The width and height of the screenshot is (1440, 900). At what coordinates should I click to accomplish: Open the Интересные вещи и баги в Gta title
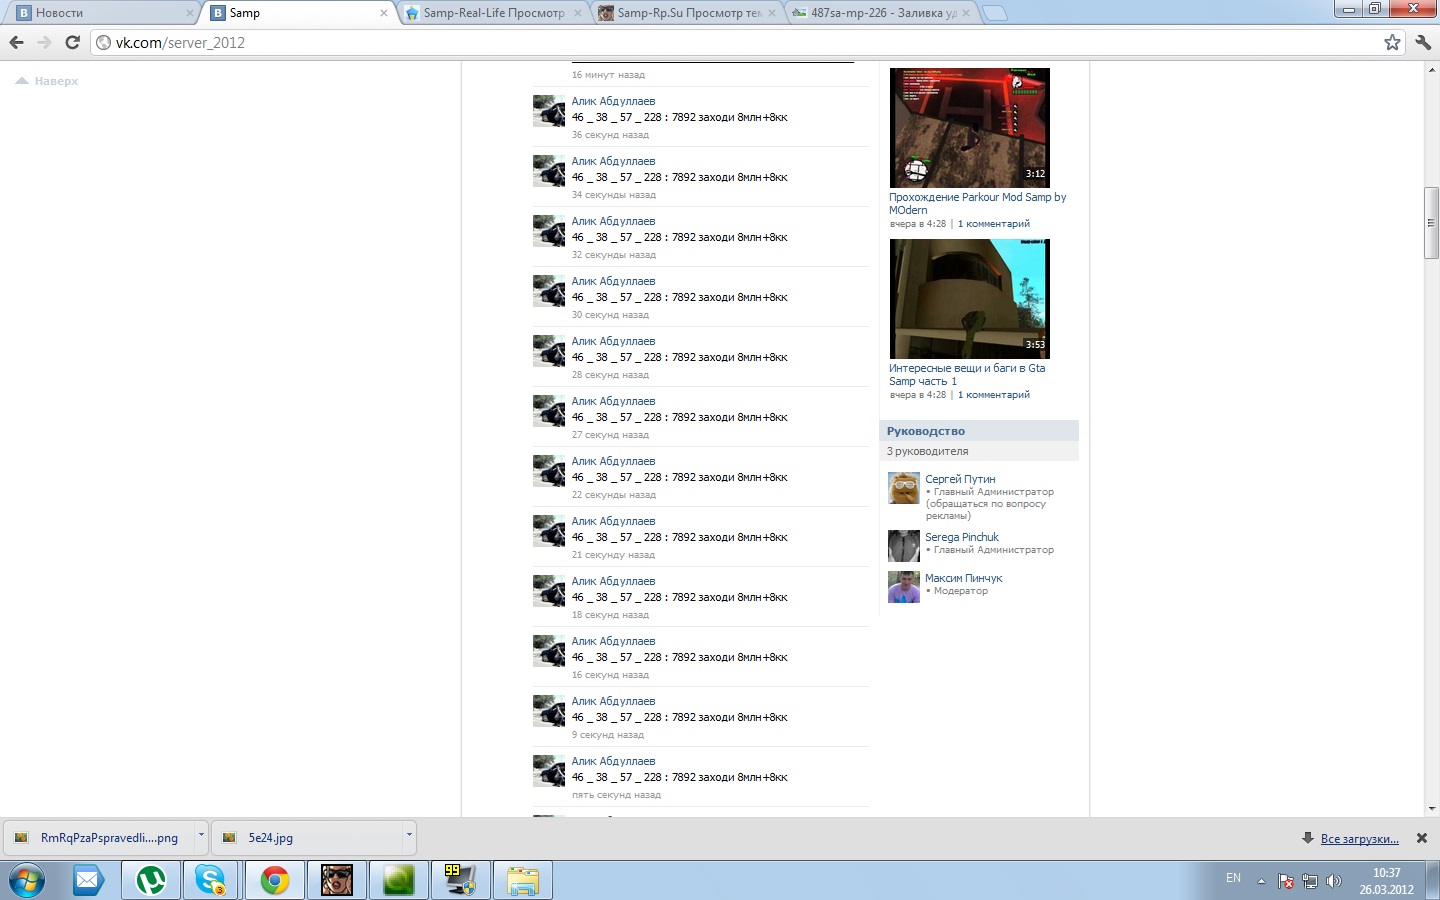[967, 375]
